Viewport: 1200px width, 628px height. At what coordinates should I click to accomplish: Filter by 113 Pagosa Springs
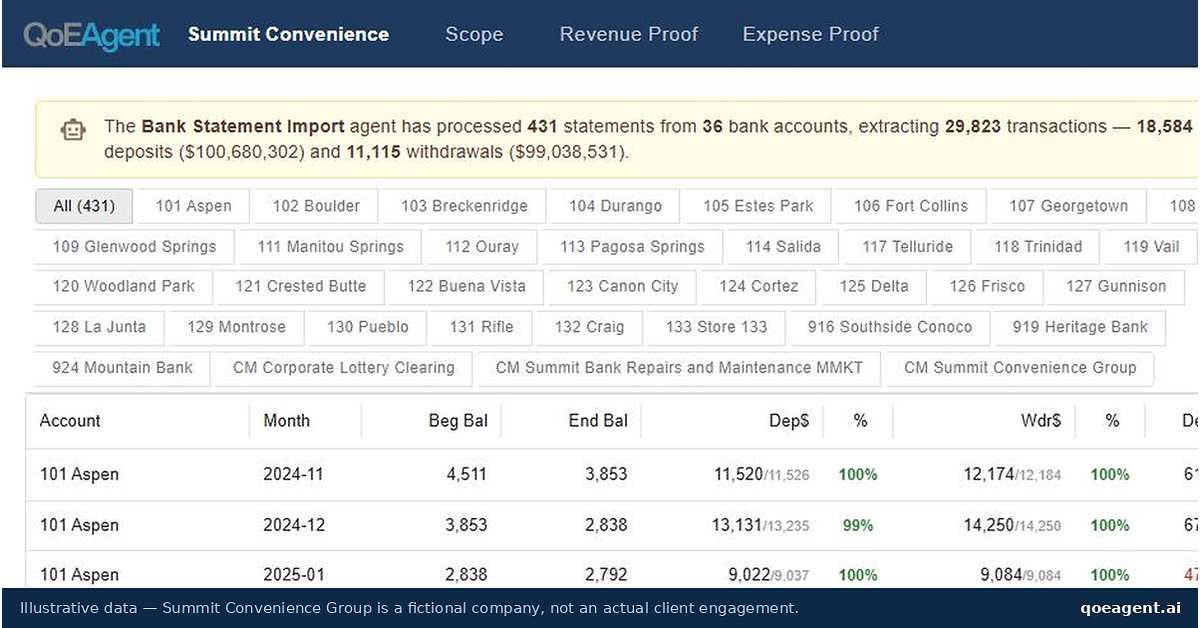coord(632,247)
